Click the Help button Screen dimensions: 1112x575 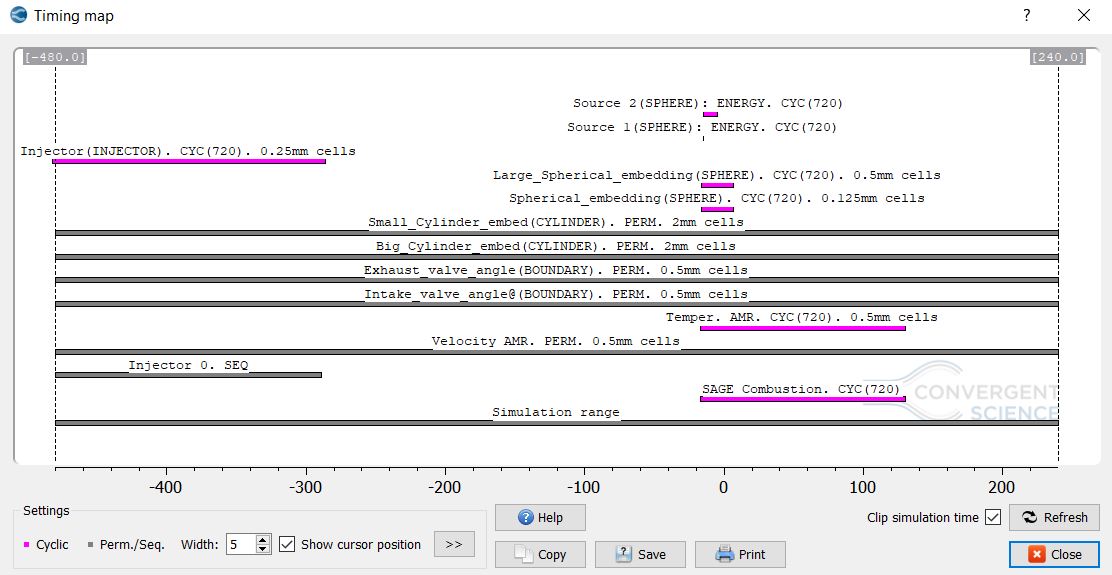pyautogui.click(x=540, y=518)
